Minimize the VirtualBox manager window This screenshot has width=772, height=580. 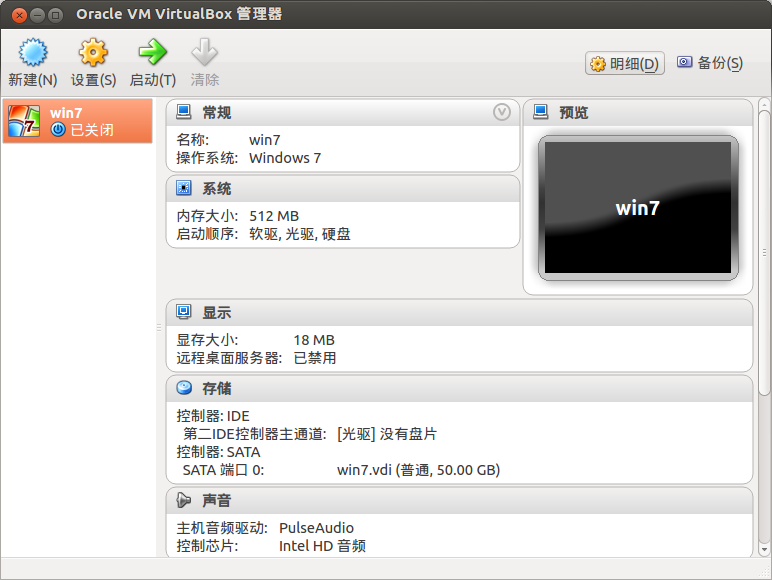[x=37, y=15]
